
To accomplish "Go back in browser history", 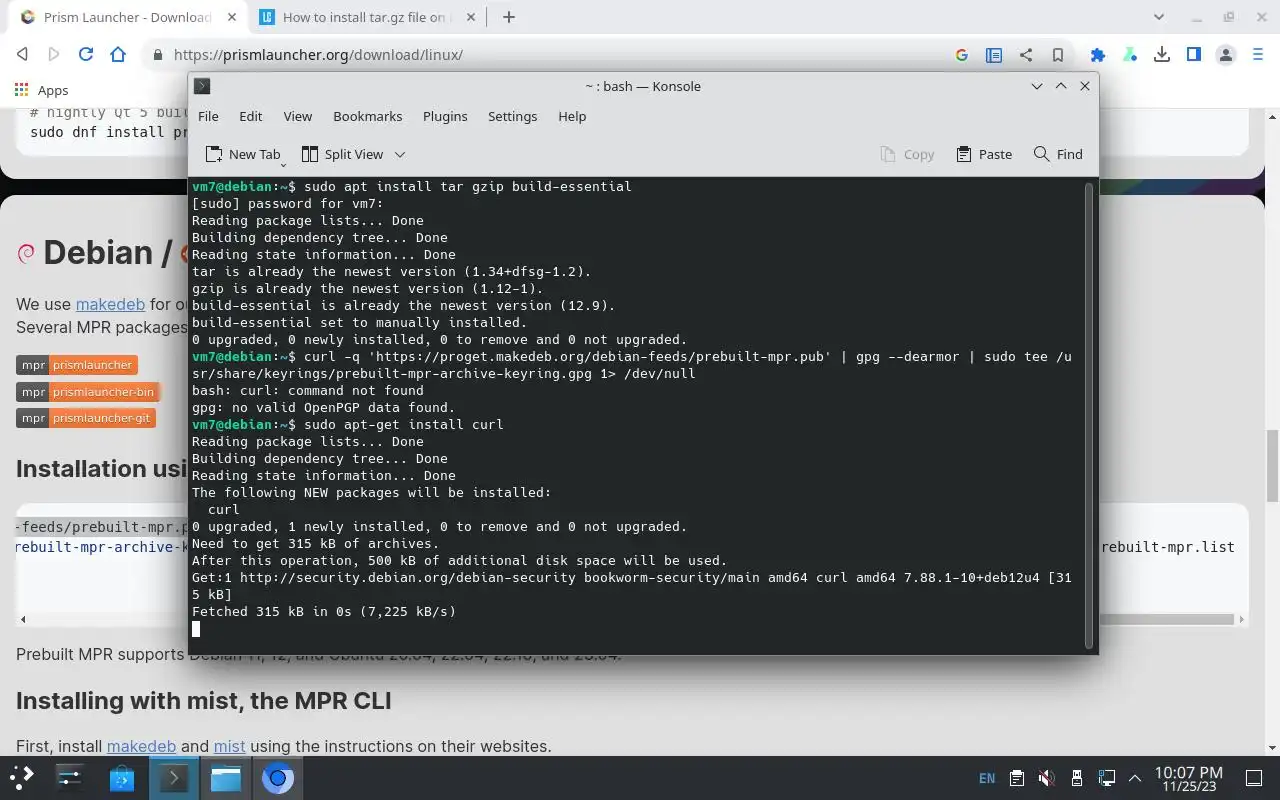I will point(23,55).
